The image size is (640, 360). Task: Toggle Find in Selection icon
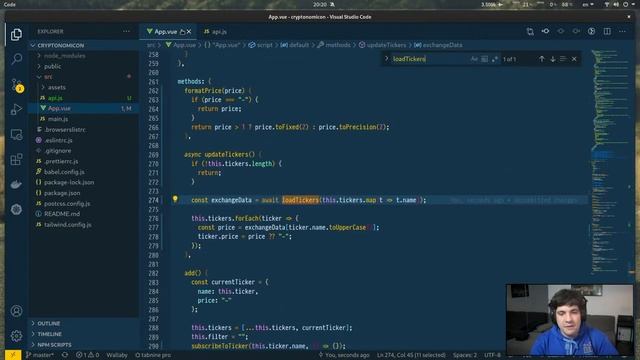[x=563, y=59]
